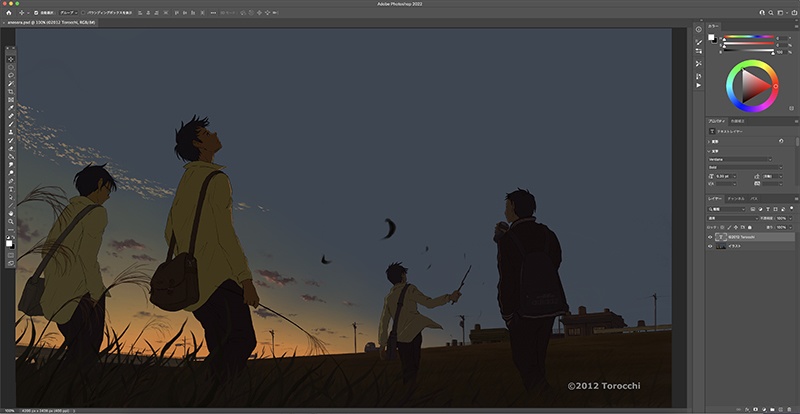The width and height of the screenshot is (800, 414).
Task: Select the Move tool in the toolbox
Action: coord(11,59)
